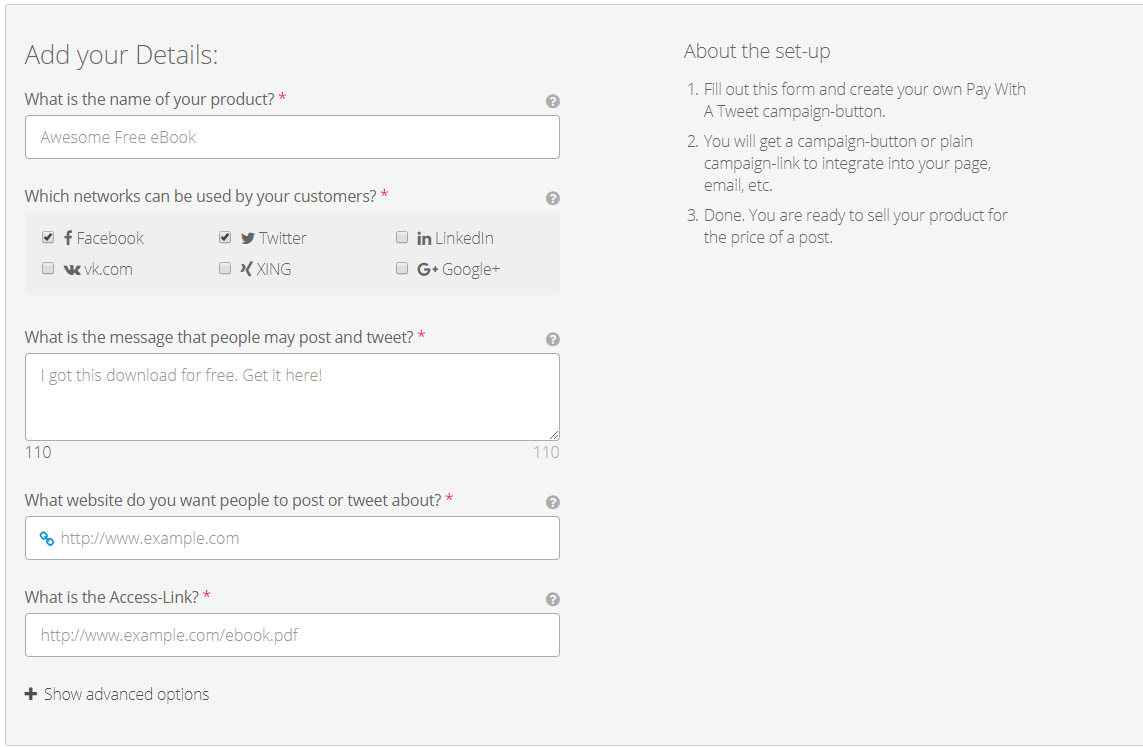Screen dimensions: 1143x747
Task: Uncheck the Facebook network checkbox
Action: tap(48, 237)
